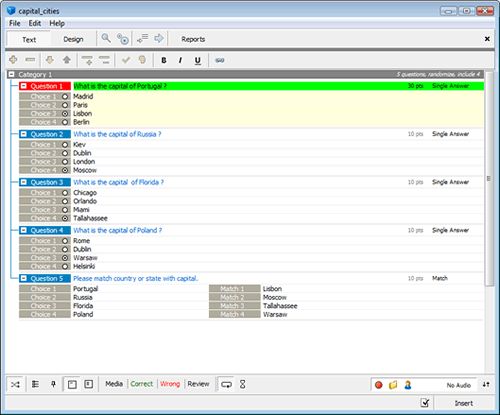Image resolution: width=500 pixels, height=415 pixels.
Task: Click the magnifier search icon
Action: click(x=106, y=38)
